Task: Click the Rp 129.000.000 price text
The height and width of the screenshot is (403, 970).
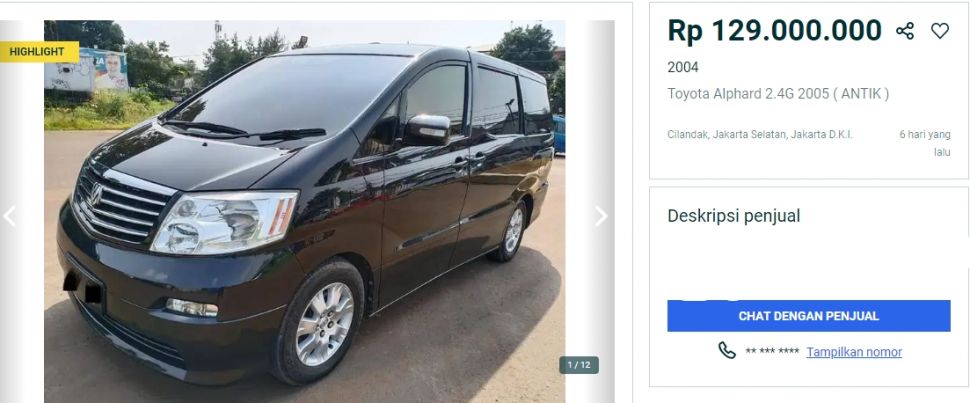Action: pyautogui.click(x=775, y=30)
